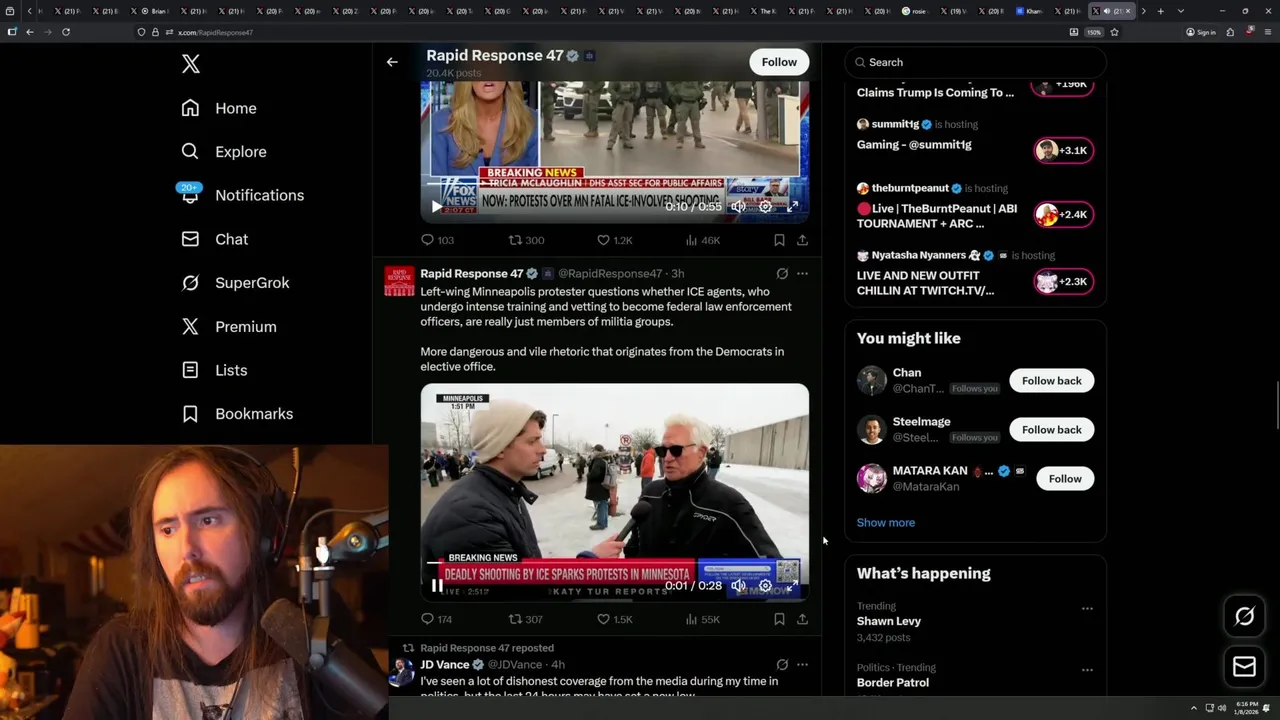Screen dimensions: 1280x720
Task: Open a new browser tab
Action: click(1160, 11)
